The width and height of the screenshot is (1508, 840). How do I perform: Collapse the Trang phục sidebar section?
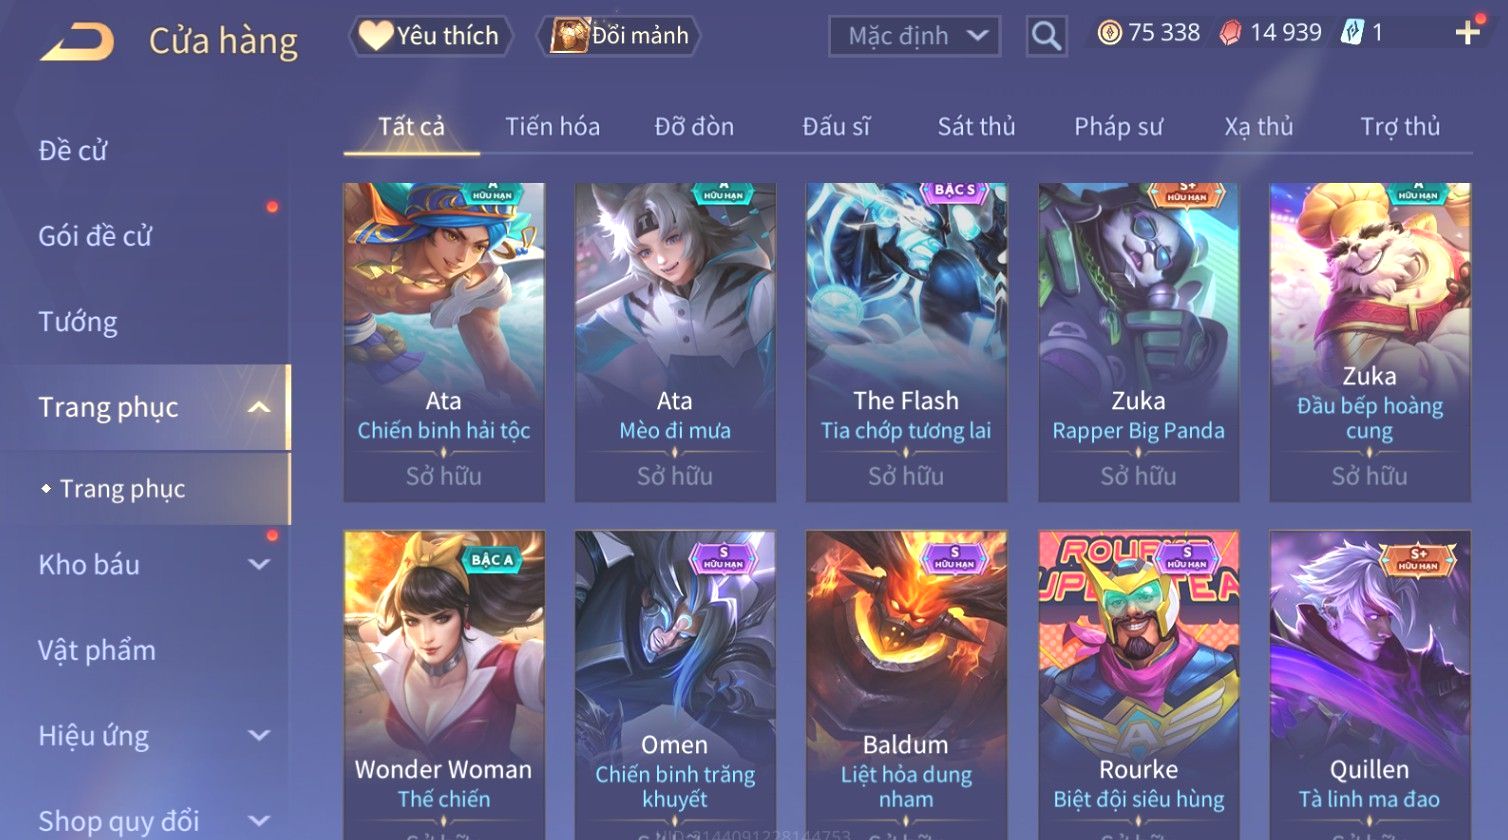259,407
